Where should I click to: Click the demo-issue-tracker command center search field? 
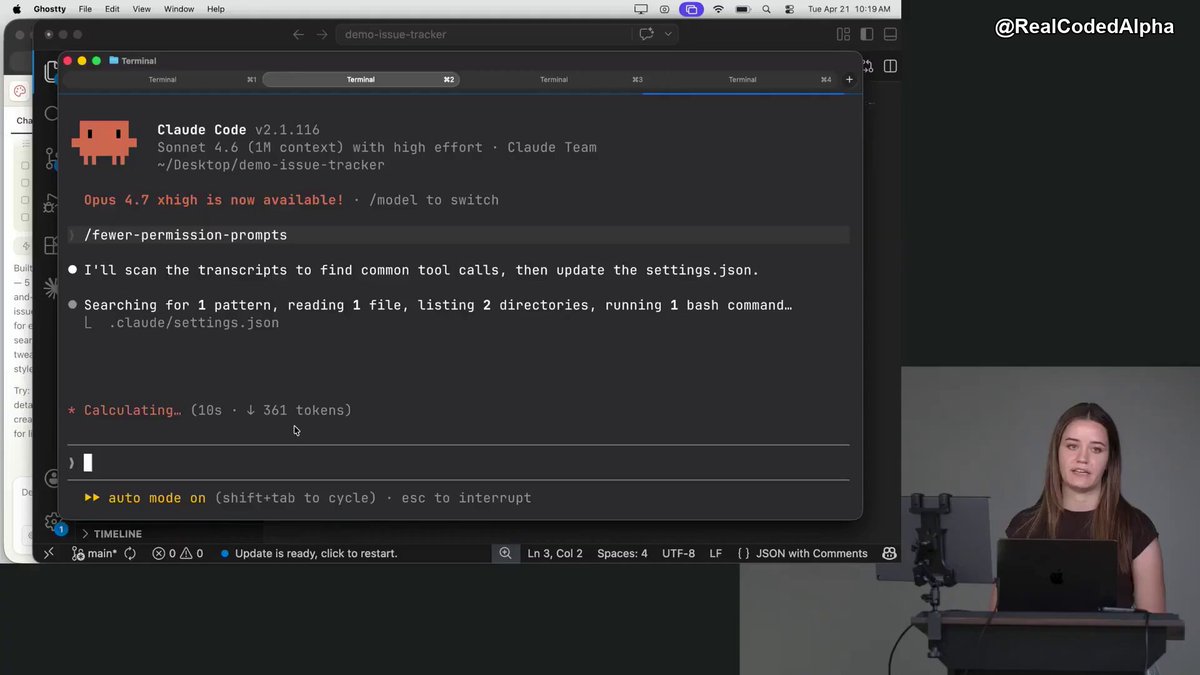(x=483, y=34)
